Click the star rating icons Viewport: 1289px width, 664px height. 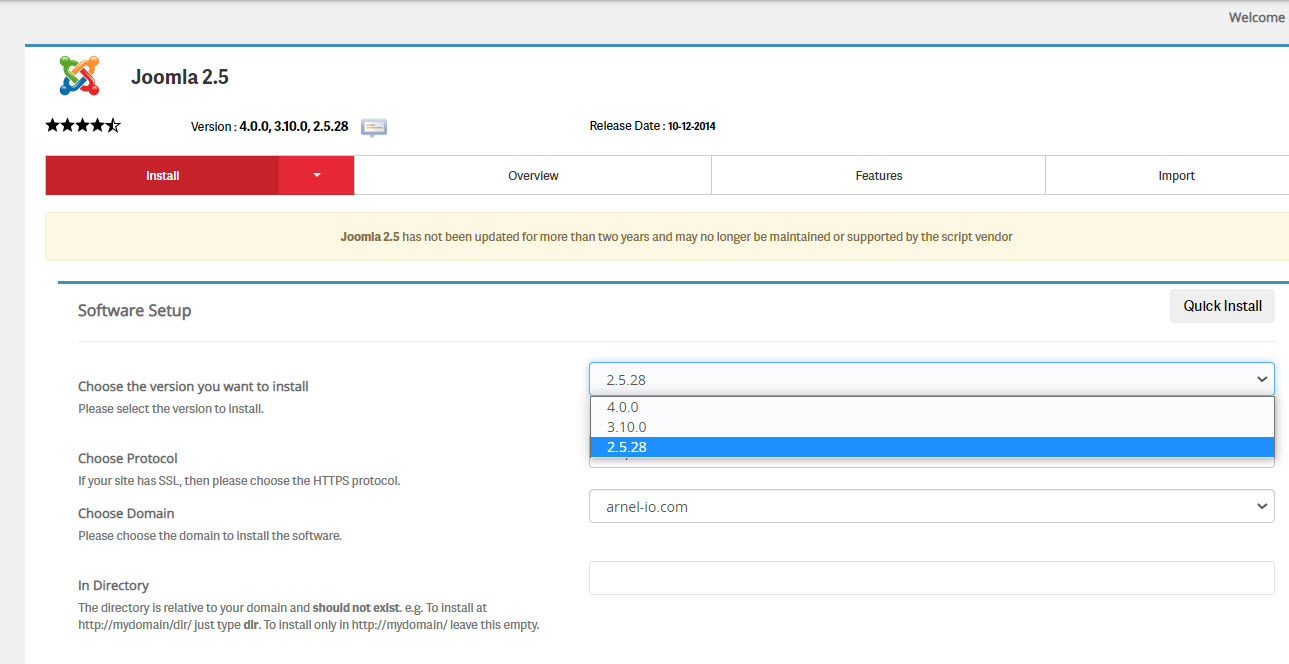[83, 126]
